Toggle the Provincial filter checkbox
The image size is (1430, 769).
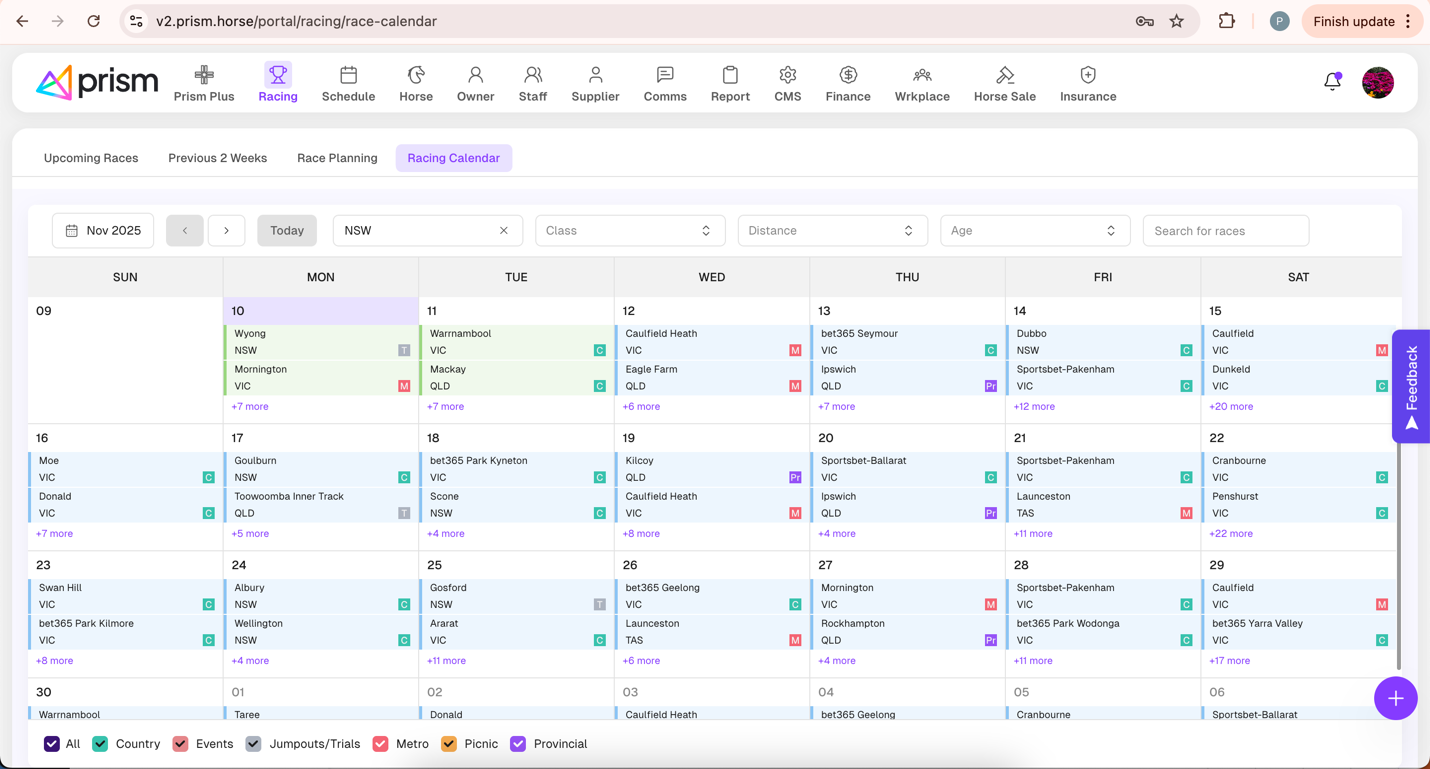pyautogui.click(x=518, y=744)
